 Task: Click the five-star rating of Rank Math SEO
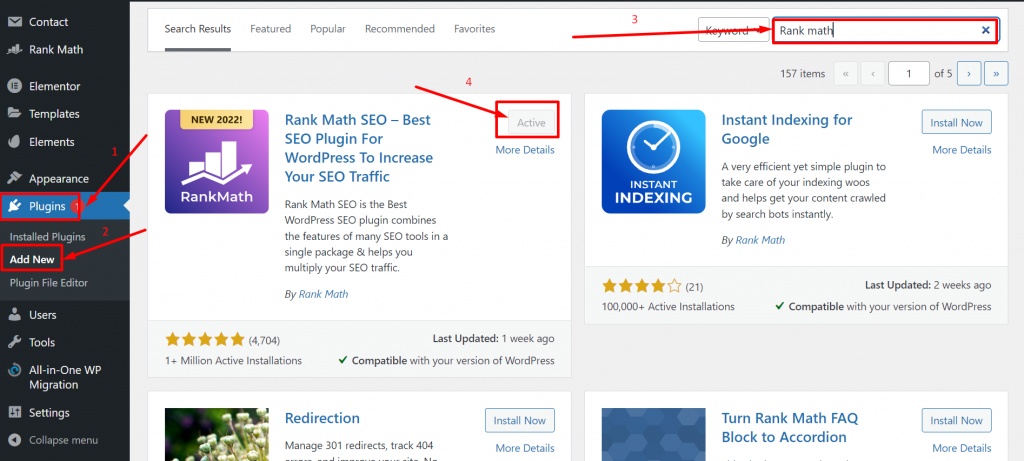pos(205,340)
